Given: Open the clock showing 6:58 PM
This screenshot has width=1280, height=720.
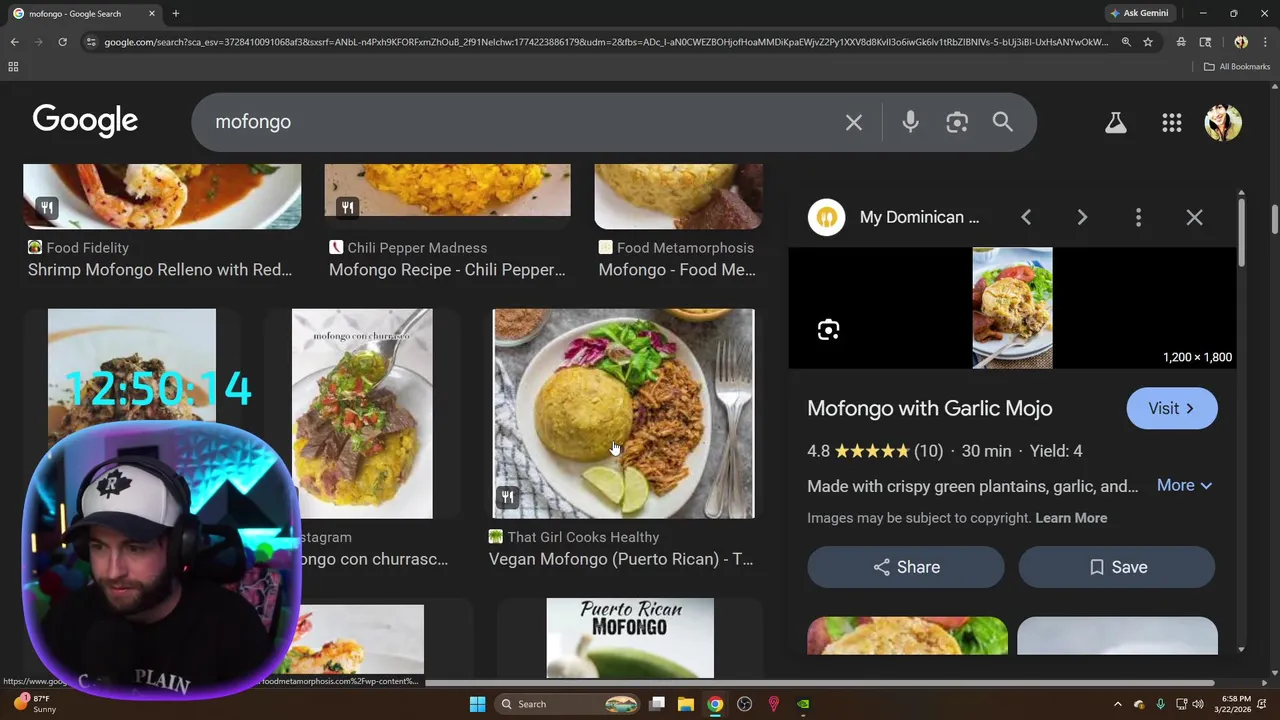Looking at the screenshot, I should pos(1231,704).
